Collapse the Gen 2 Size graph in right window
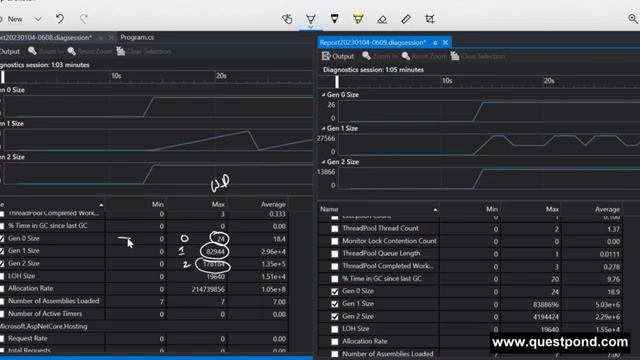This screenshot has width=640, height=360. tap(323, 162)
